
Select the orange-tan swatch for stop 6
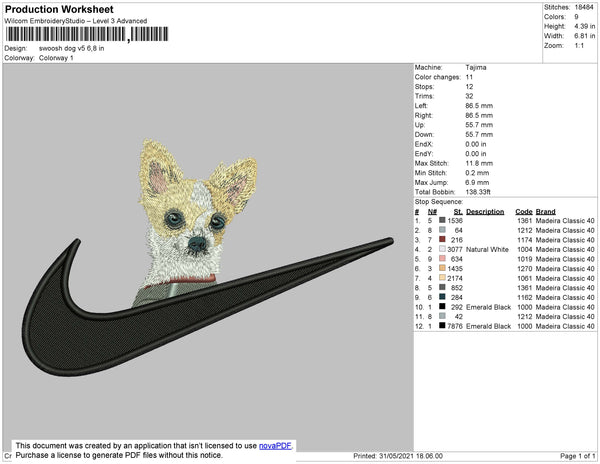[x=442, y=268]
